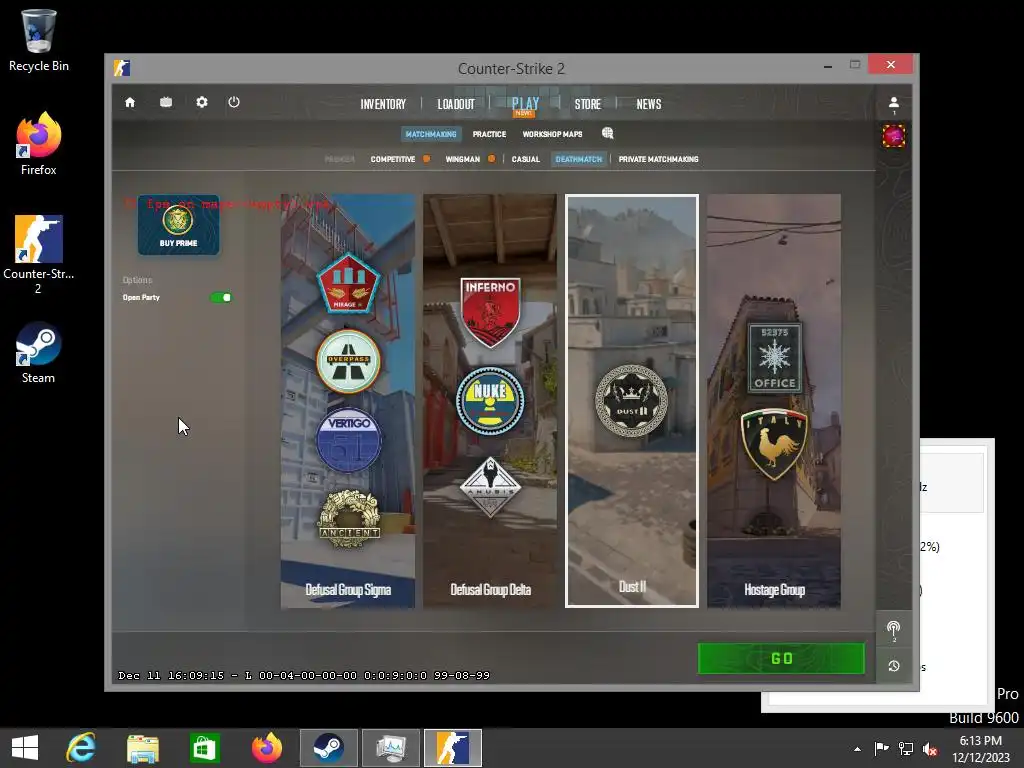Open the Steam desktop shortcut
The height and width of the screenshot is (768, 1024).
click(39, 353)
